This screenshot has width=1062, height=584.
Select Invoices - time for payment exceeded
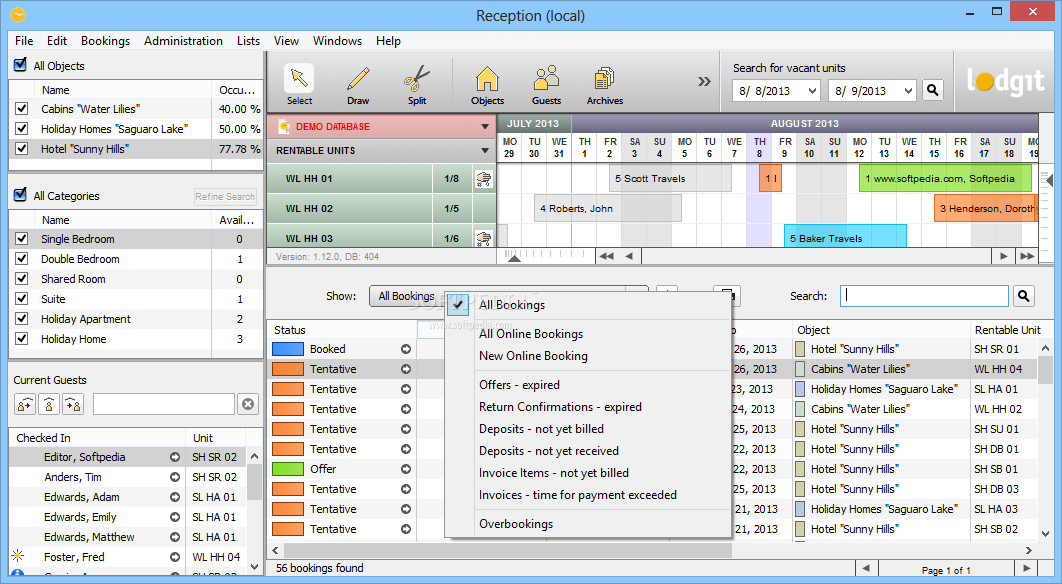[578, 495]
